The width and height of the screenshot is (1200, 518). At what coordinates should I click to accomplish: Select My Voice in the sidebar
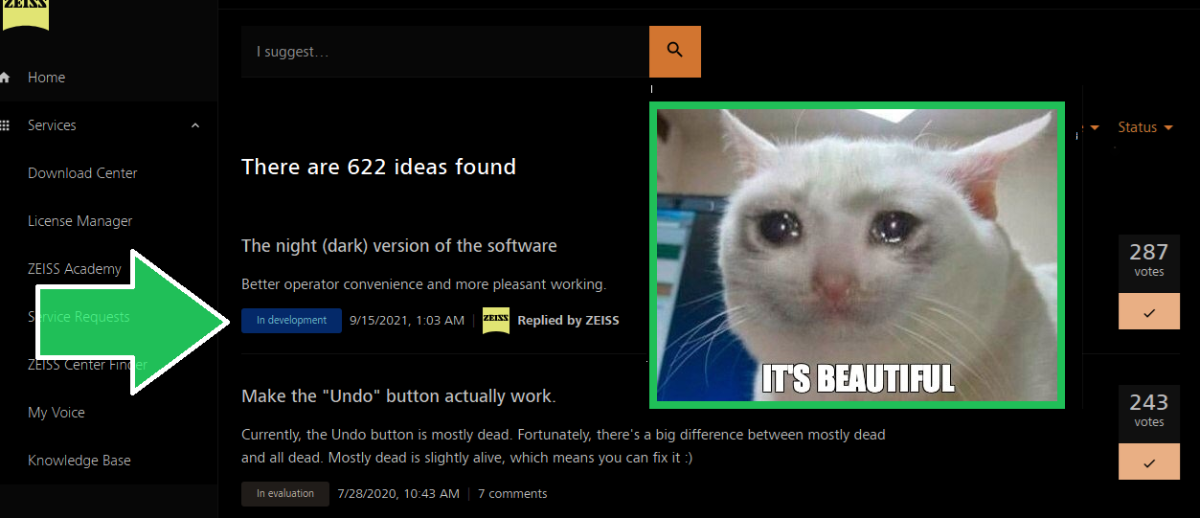tap(56, 413)
